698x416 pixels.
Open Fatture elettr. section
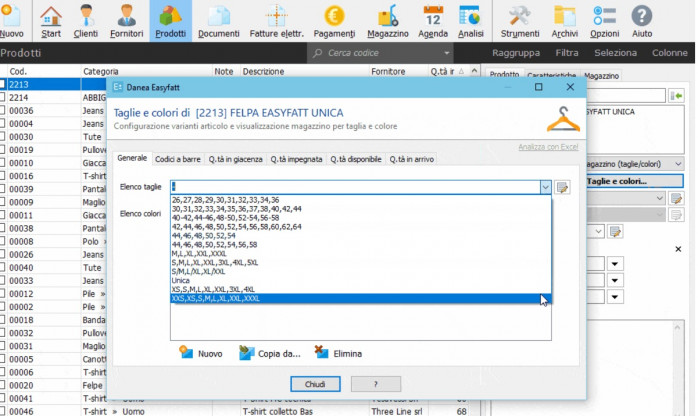(276, 21)
